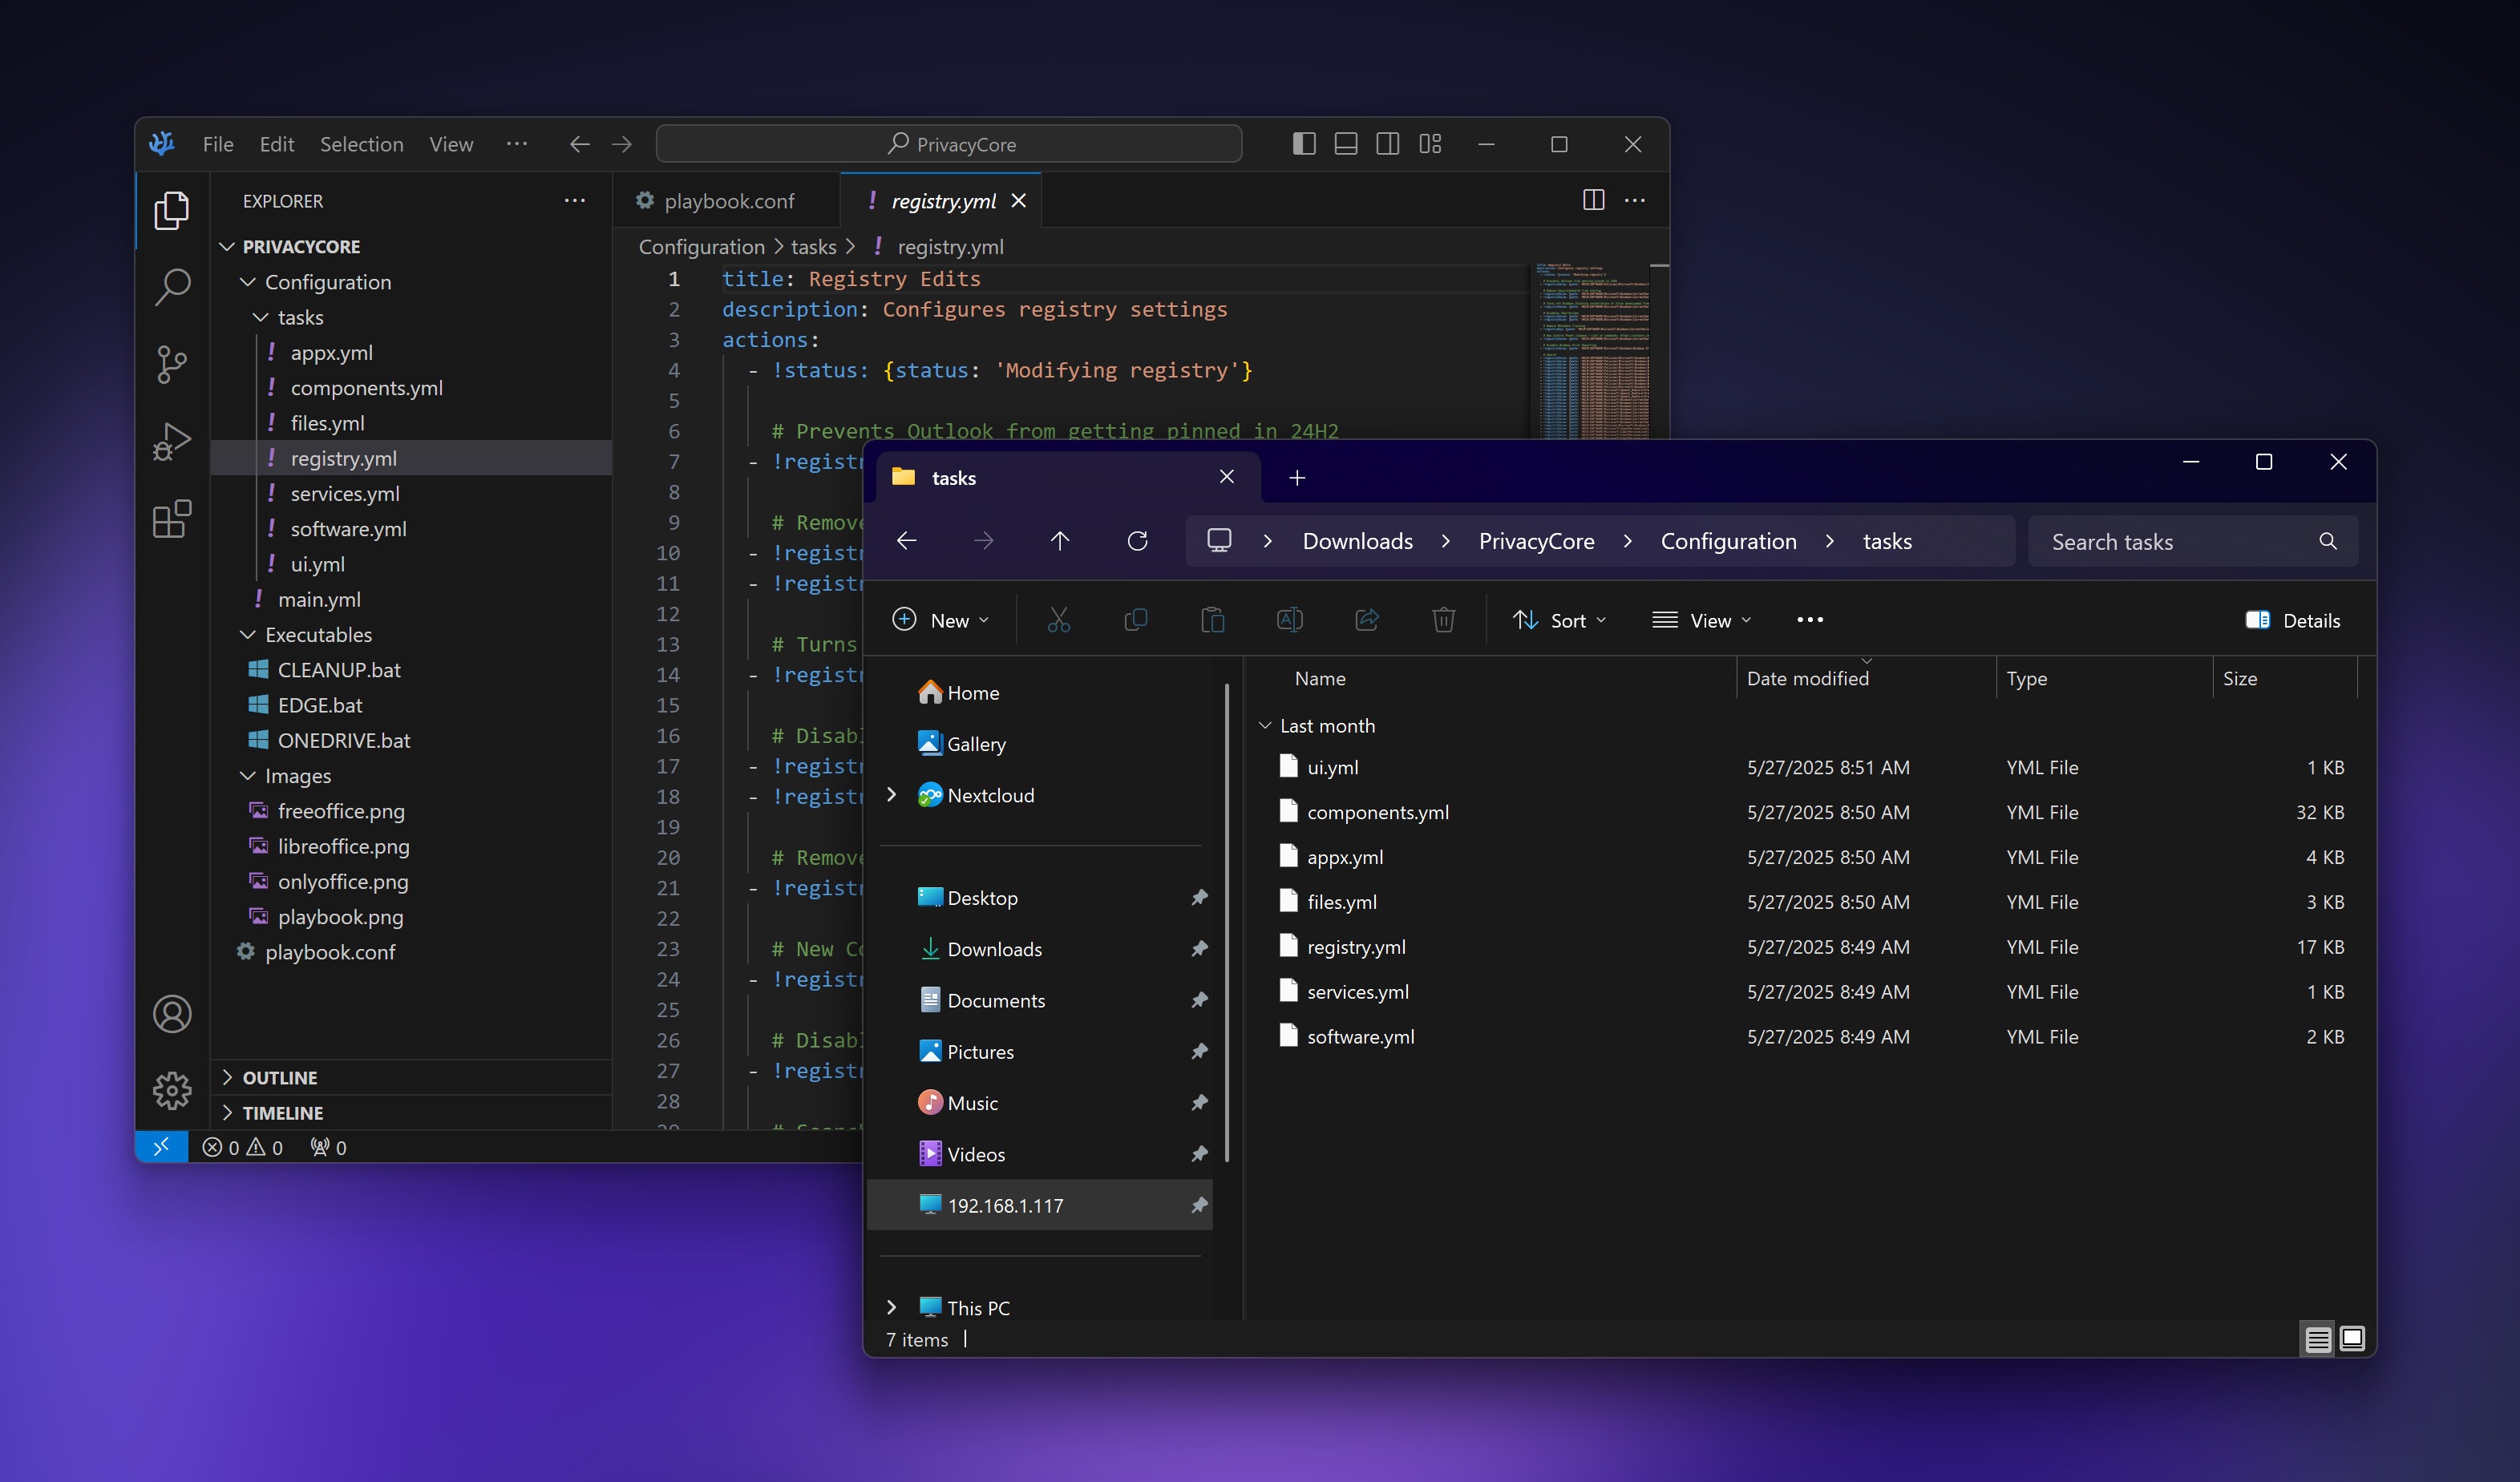Click the Copy icon in File Explorer toolbar

coord(1135,620)
